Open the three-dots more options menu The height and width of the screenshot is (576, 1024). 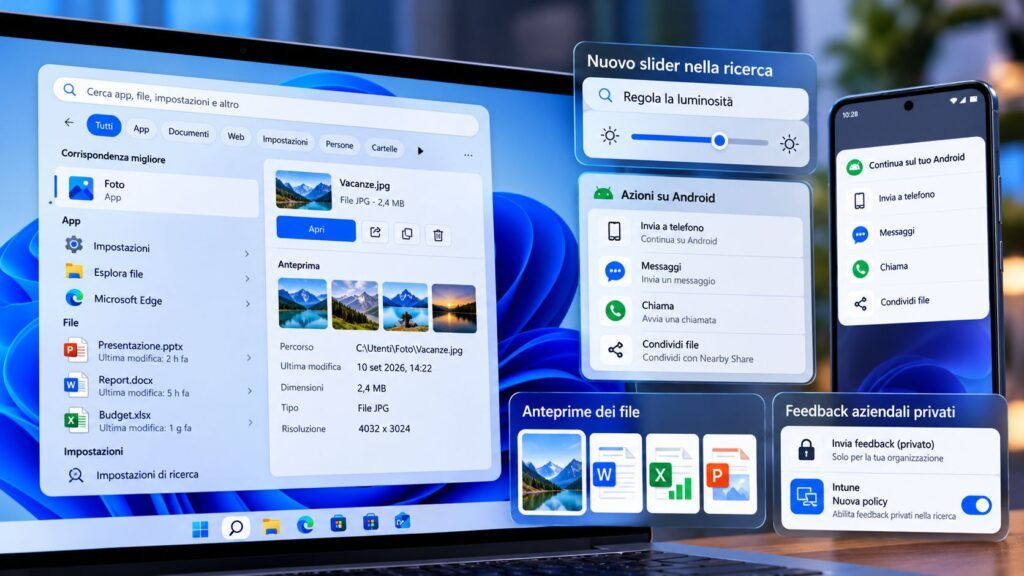coord(468,155)
